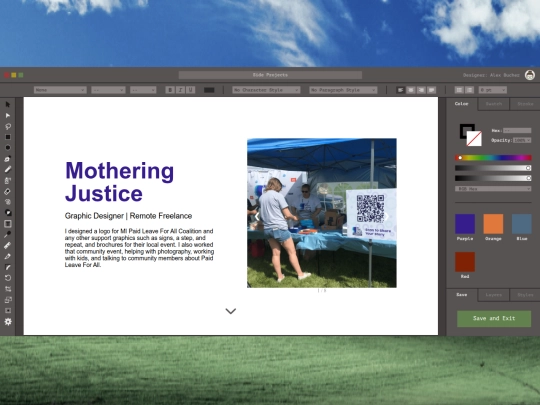Image resolution: width=540 pixels, height=405 pixels.
Task: Set text alignment to right
Action: 421,90
